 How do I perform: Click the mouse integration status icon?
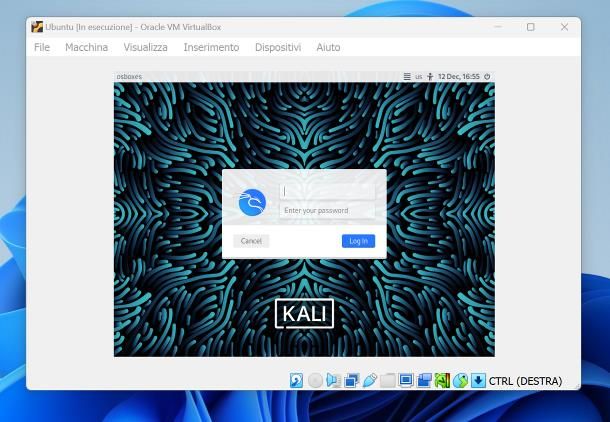coord(460,380)
